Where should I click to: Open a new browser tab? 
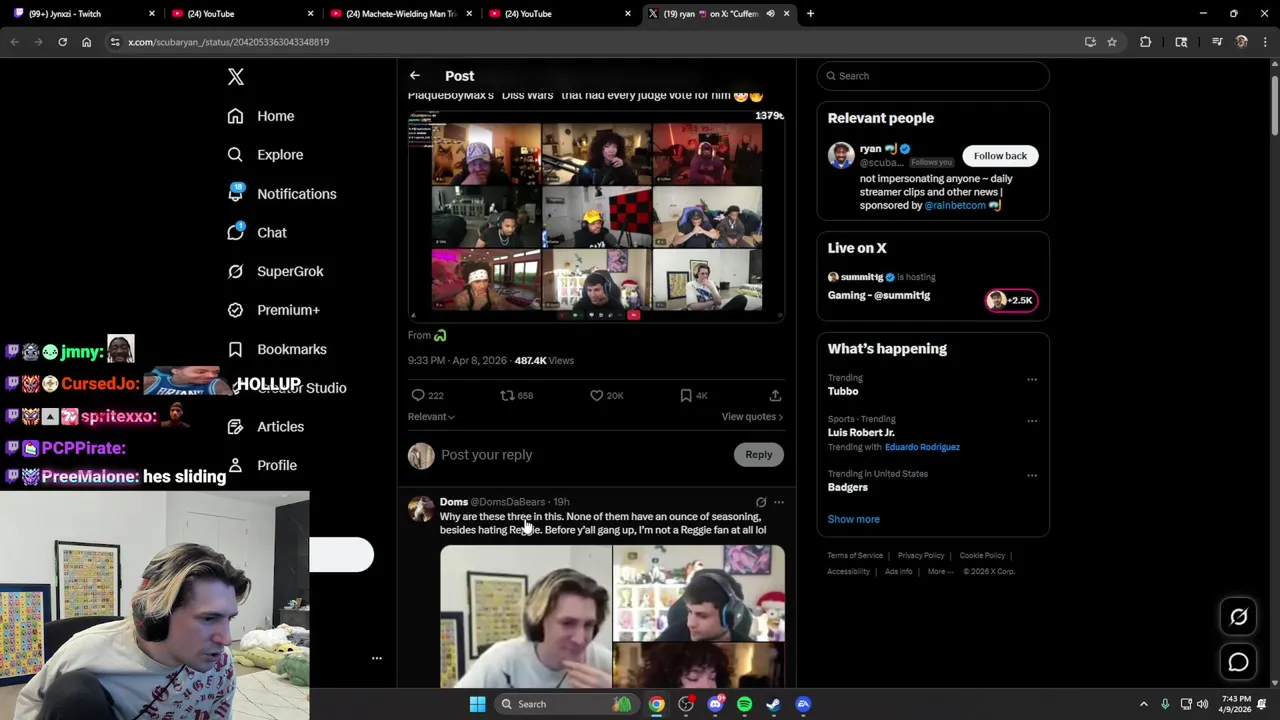click(810, 14)
